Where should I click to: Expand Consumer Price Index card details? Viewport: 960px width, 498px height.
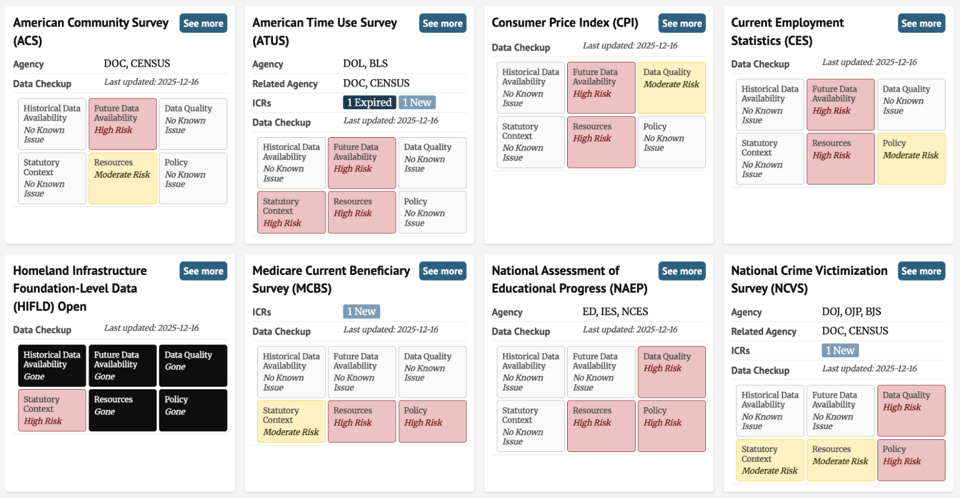point(682,23)
